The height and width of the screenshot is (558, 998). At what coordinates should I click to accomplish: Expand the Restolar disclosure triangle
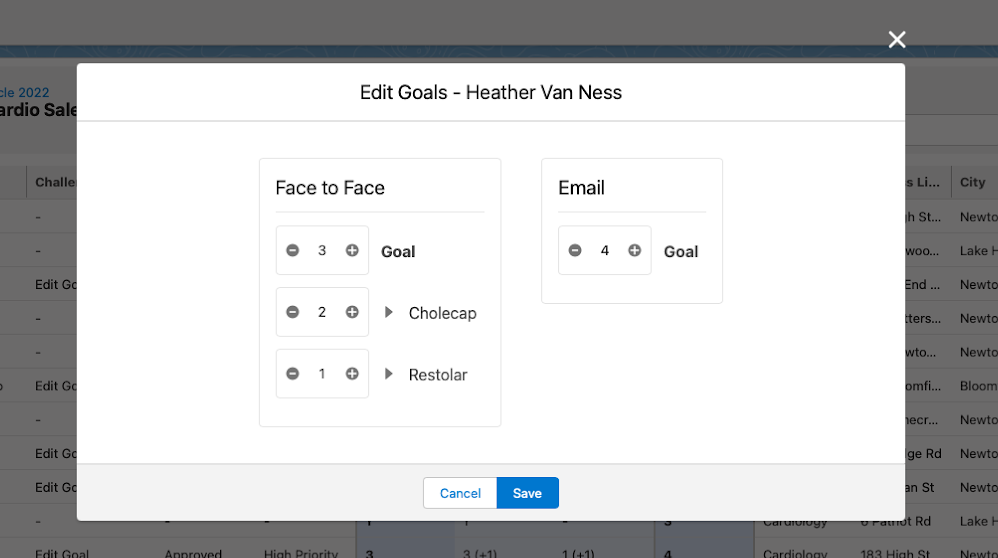tap(389, 374)
